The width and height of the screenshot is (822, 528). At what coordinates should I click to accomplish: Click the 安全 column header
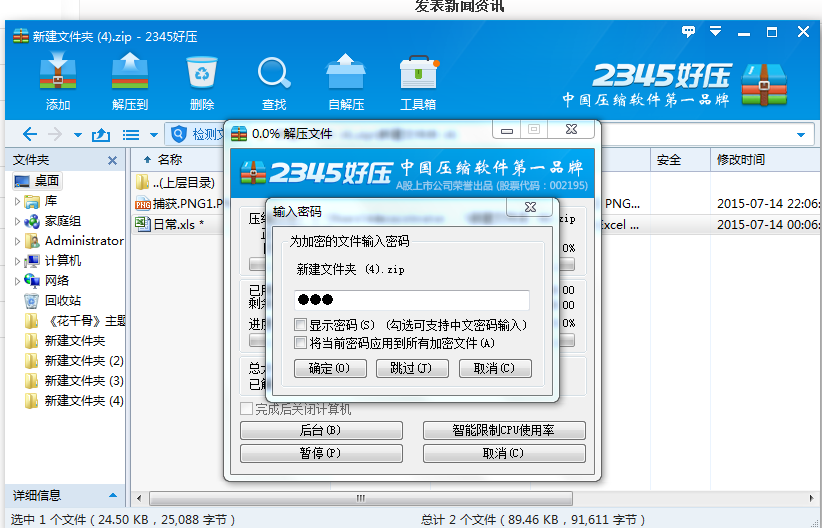coord(680,160)
